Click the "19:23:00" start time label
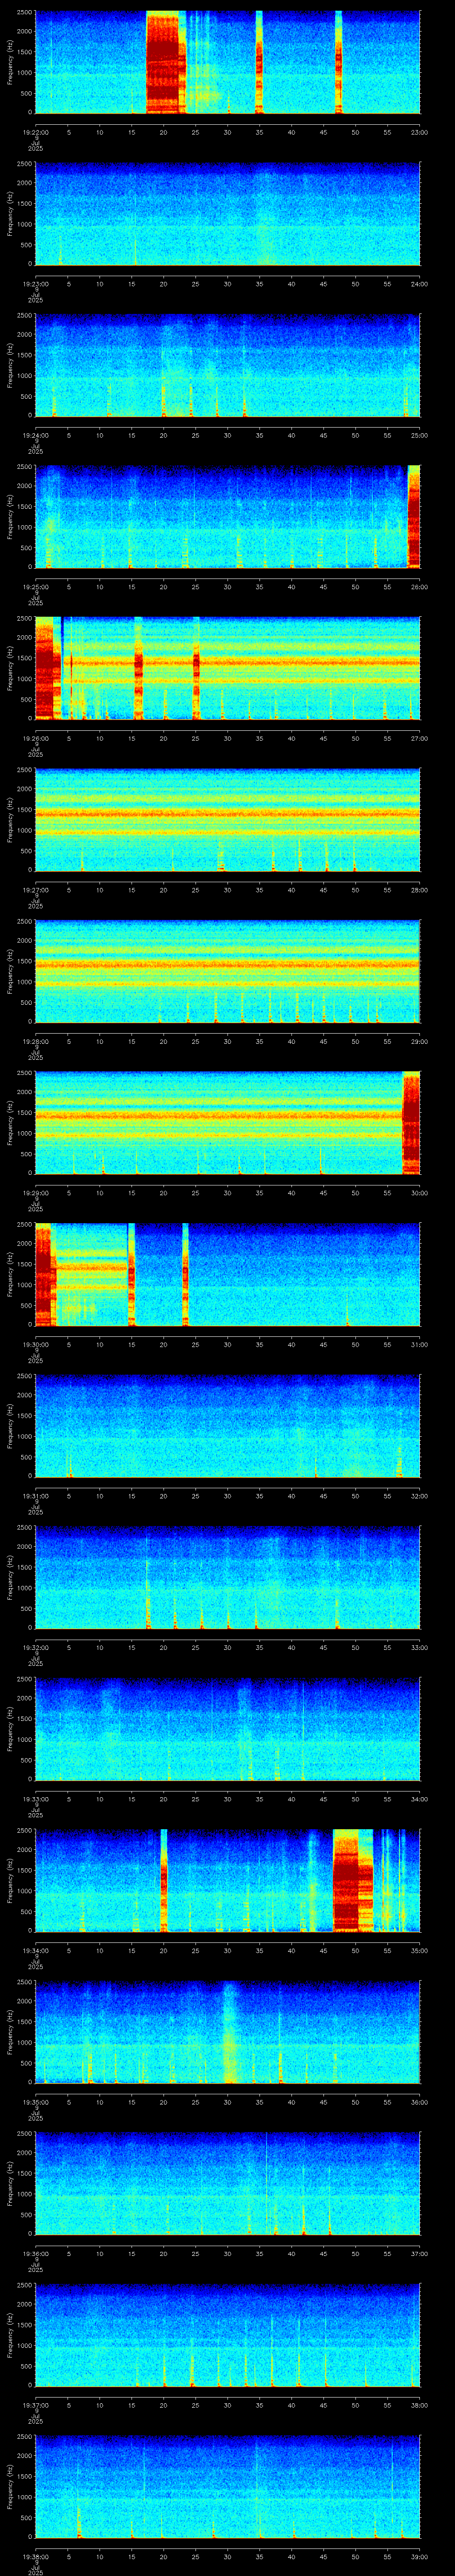Screen dimensions: 455x2576 [35, 284]
